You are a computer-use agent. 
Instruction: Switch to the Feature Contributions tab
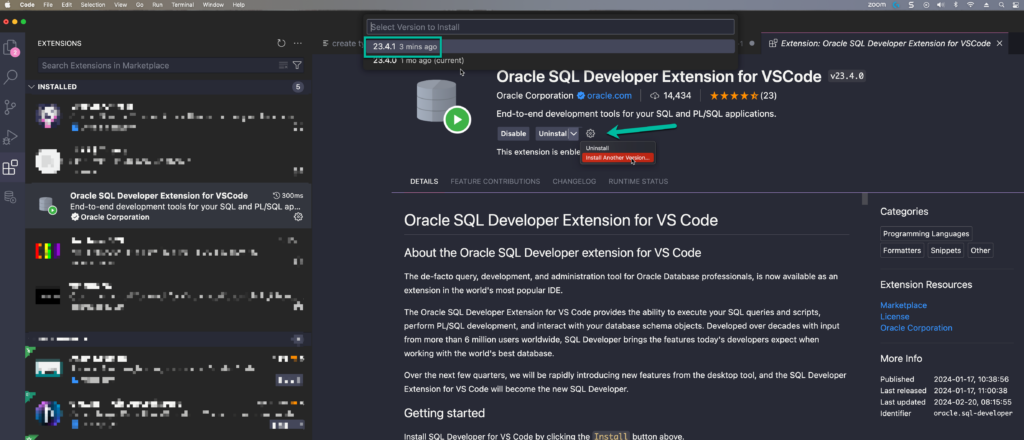pos(495,181)
